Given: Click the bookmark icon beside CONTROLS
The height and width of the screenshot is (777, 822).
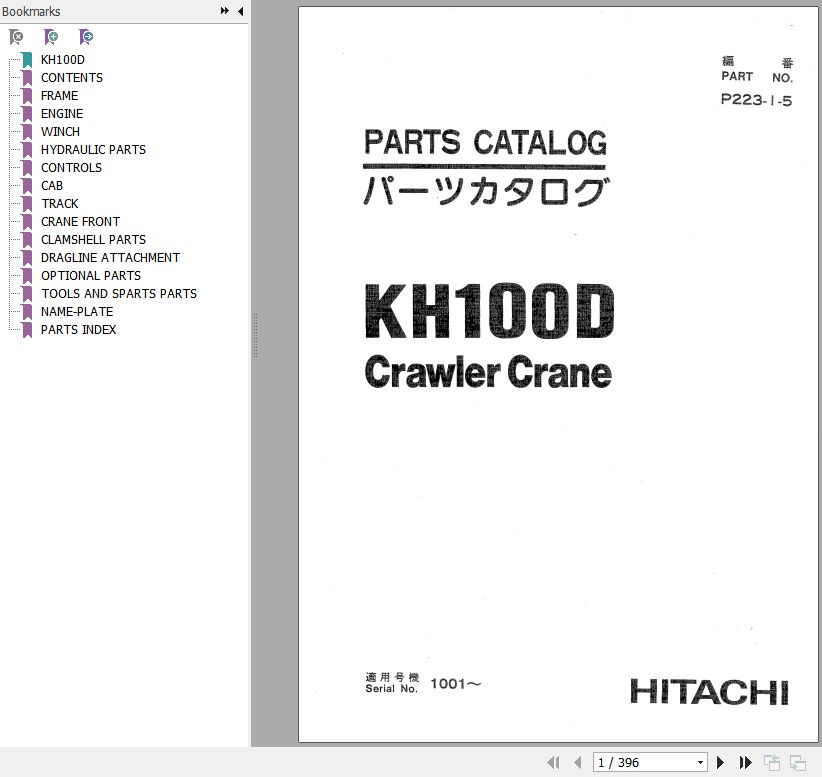Looking at the screenshot, I should click(27, 168).
